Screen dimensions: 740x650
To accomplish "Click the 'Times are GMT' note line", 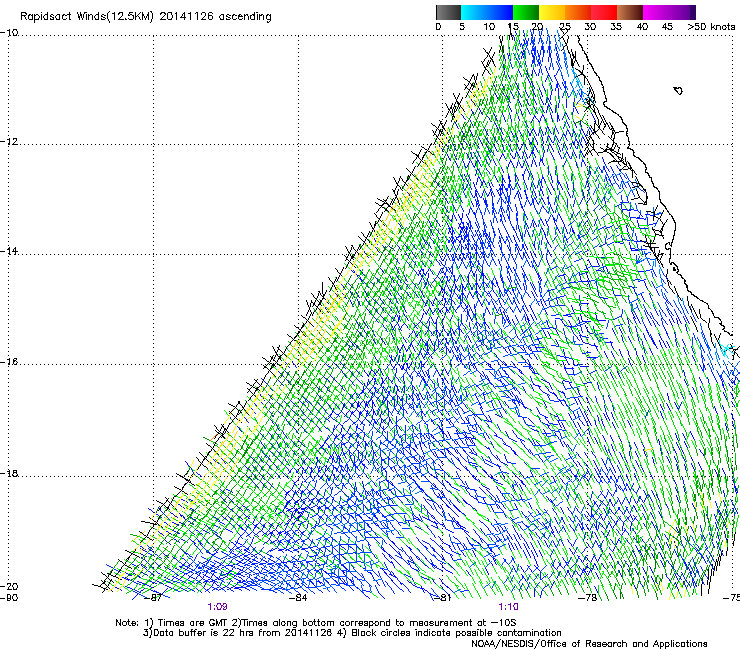I will tap(316, 623).
